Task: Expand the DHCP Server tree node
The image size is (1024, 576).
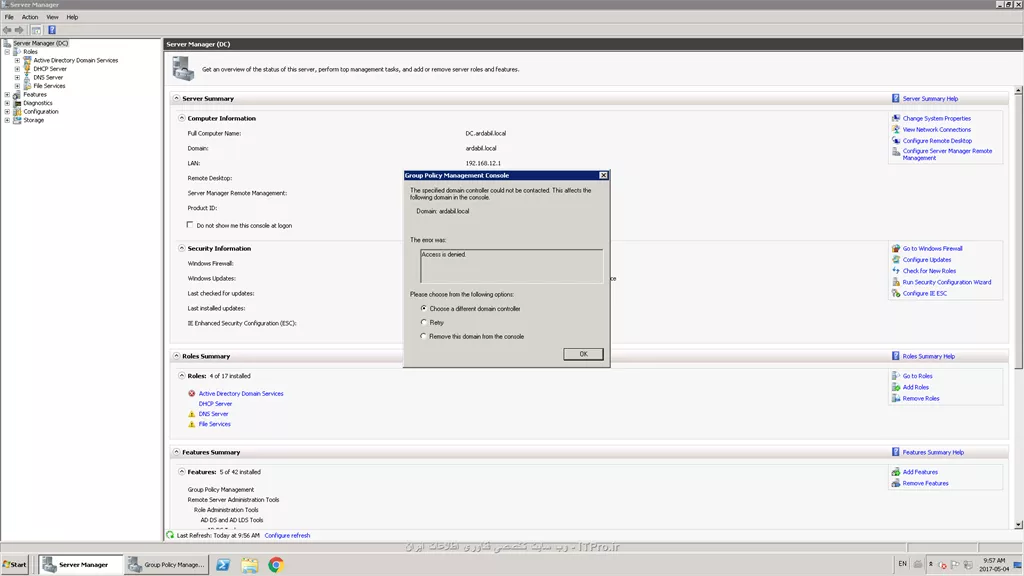Action: [17, 69]
